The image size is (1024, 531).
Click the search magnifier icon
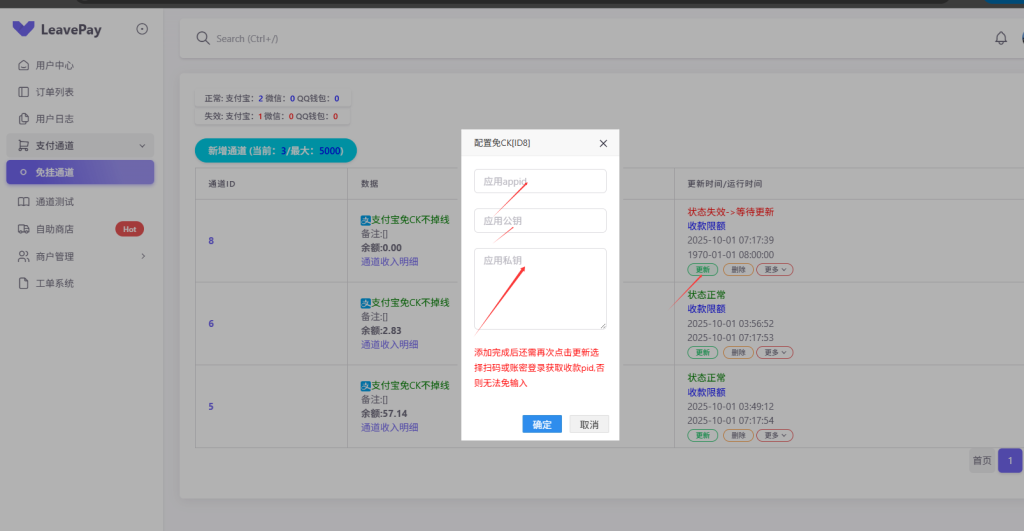[203, 39]
